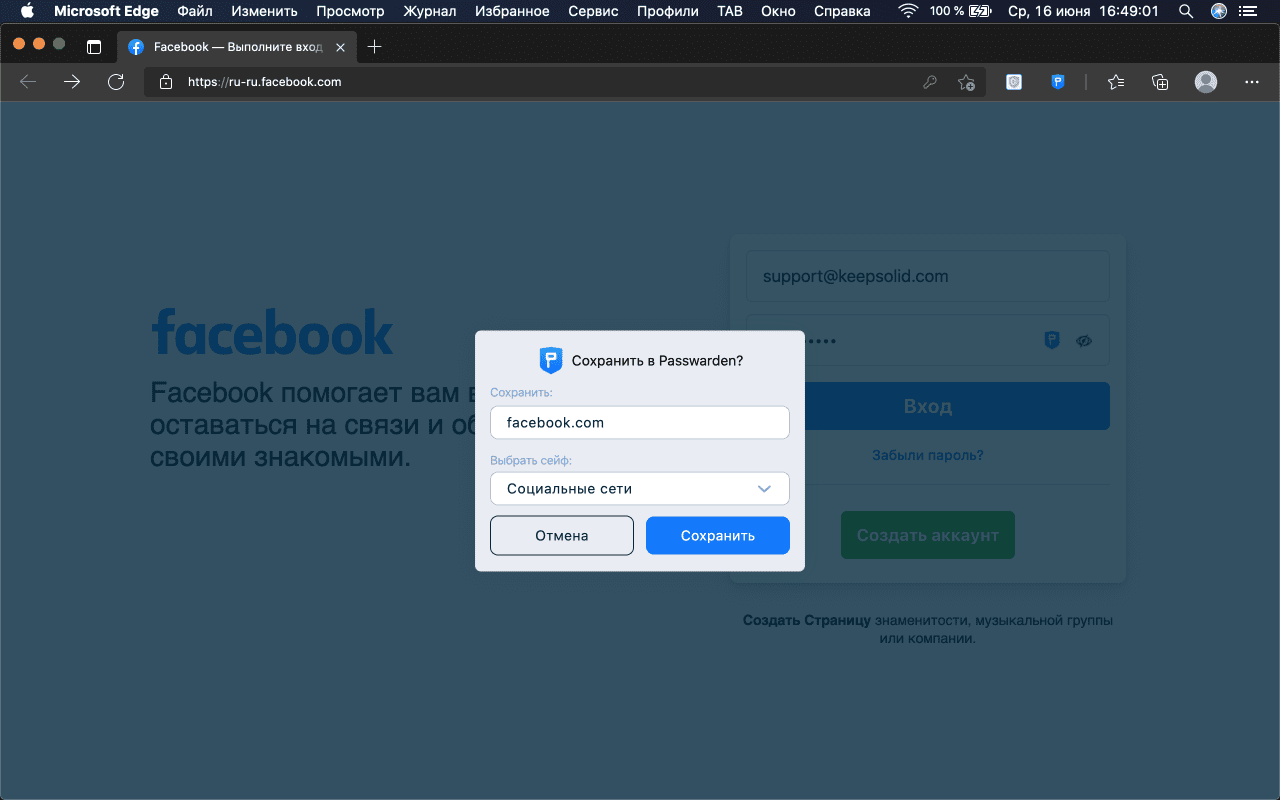Toggle password visibility eye icon

(x=1084, y=341)
